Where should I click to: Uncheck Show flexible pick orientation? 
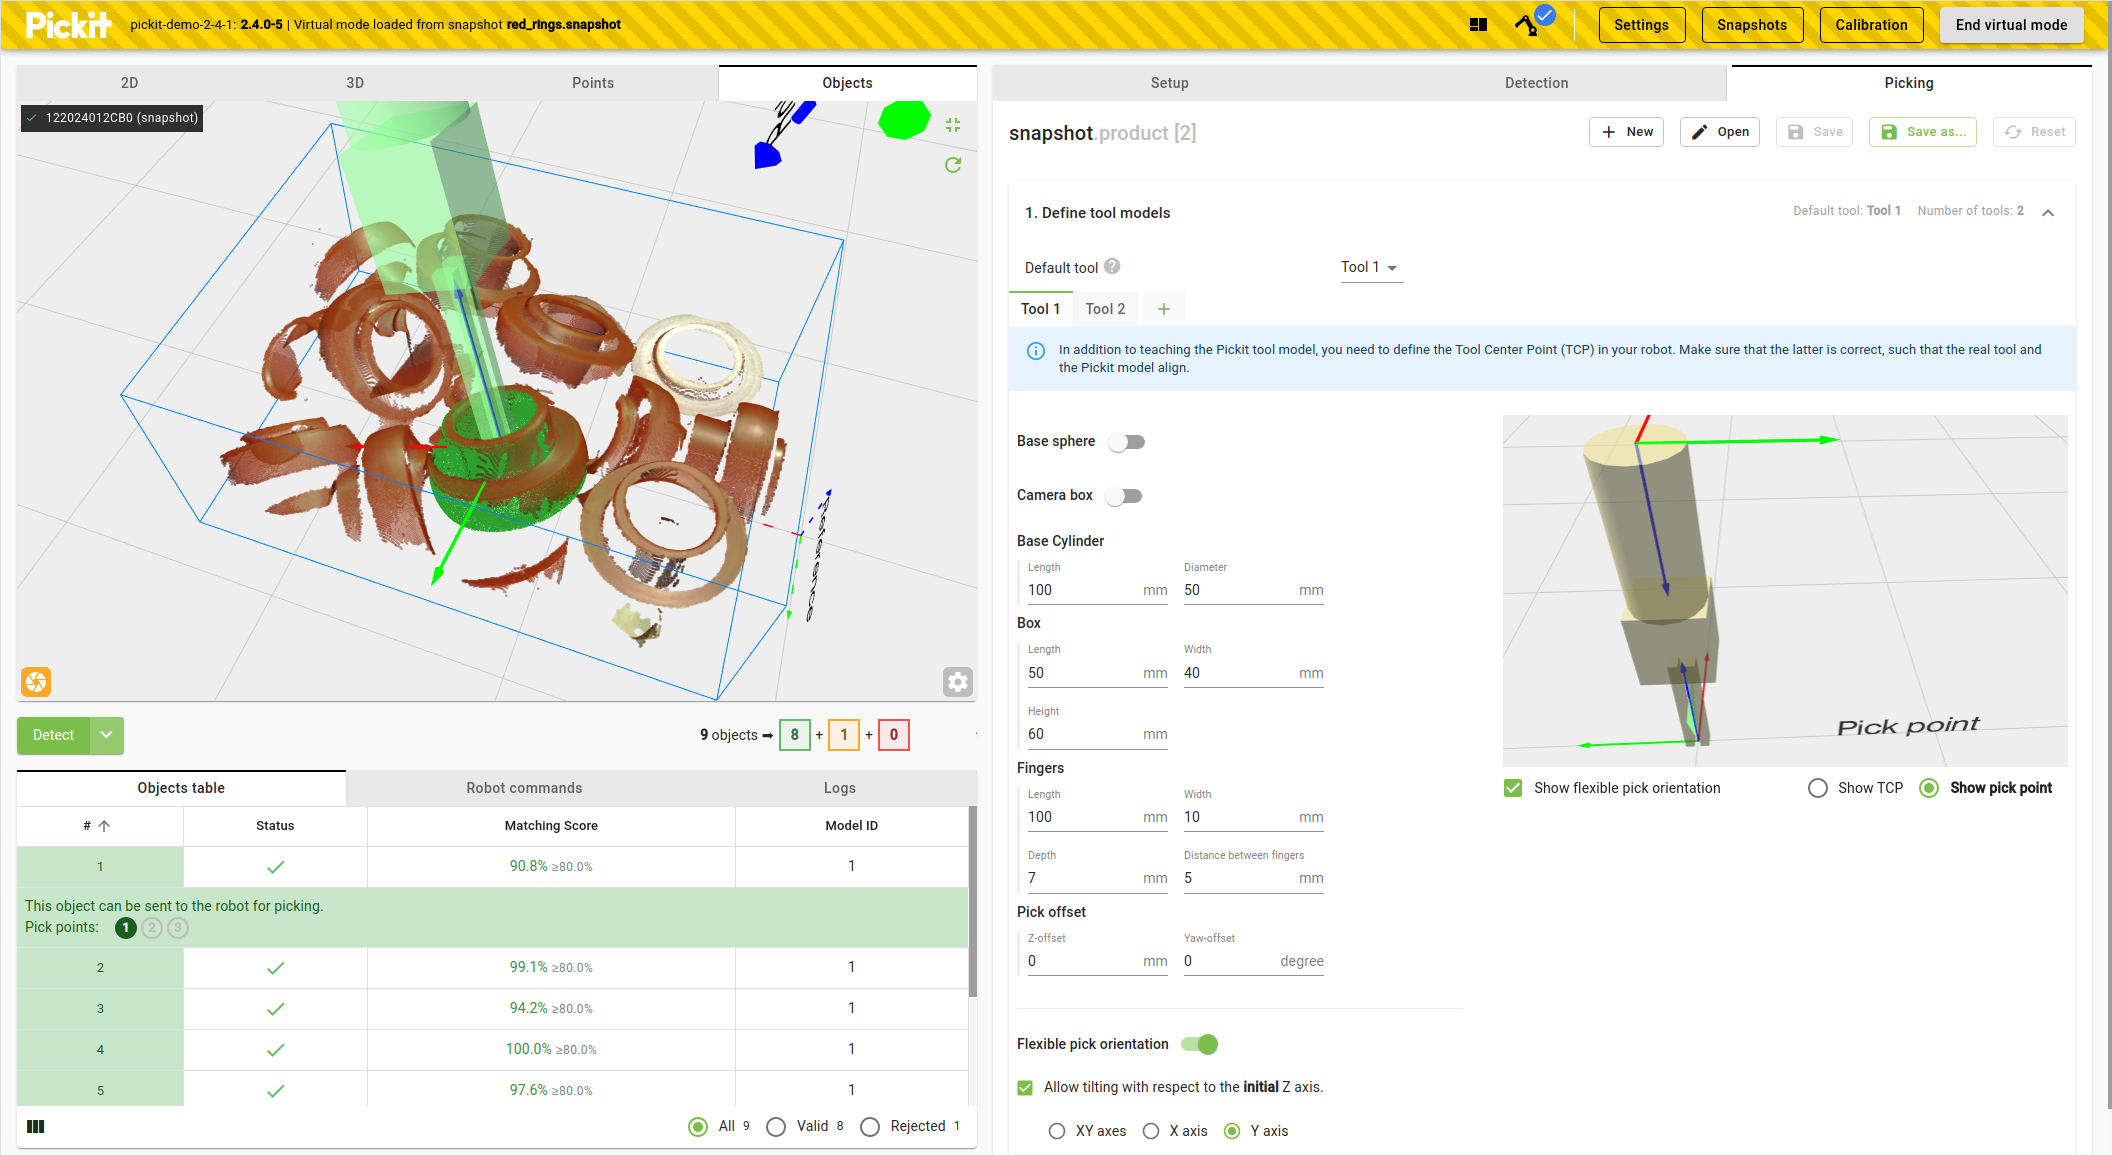click(x=1513, y=788)
